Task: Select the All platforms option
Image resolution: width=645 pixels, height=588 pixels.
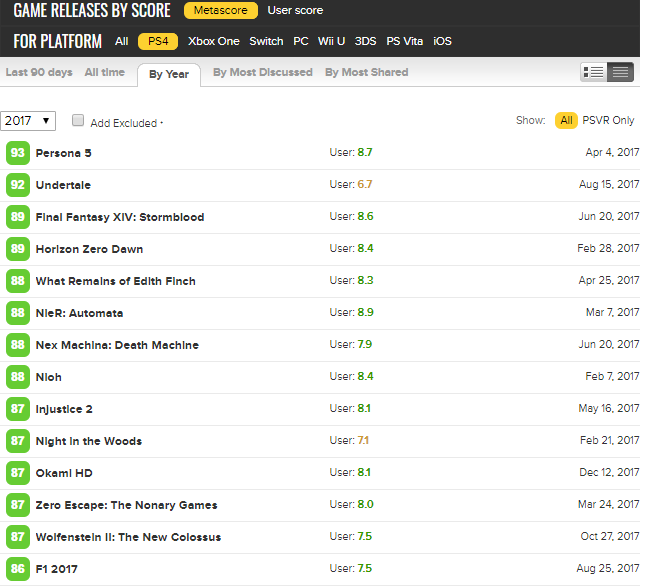Action: 121,41
